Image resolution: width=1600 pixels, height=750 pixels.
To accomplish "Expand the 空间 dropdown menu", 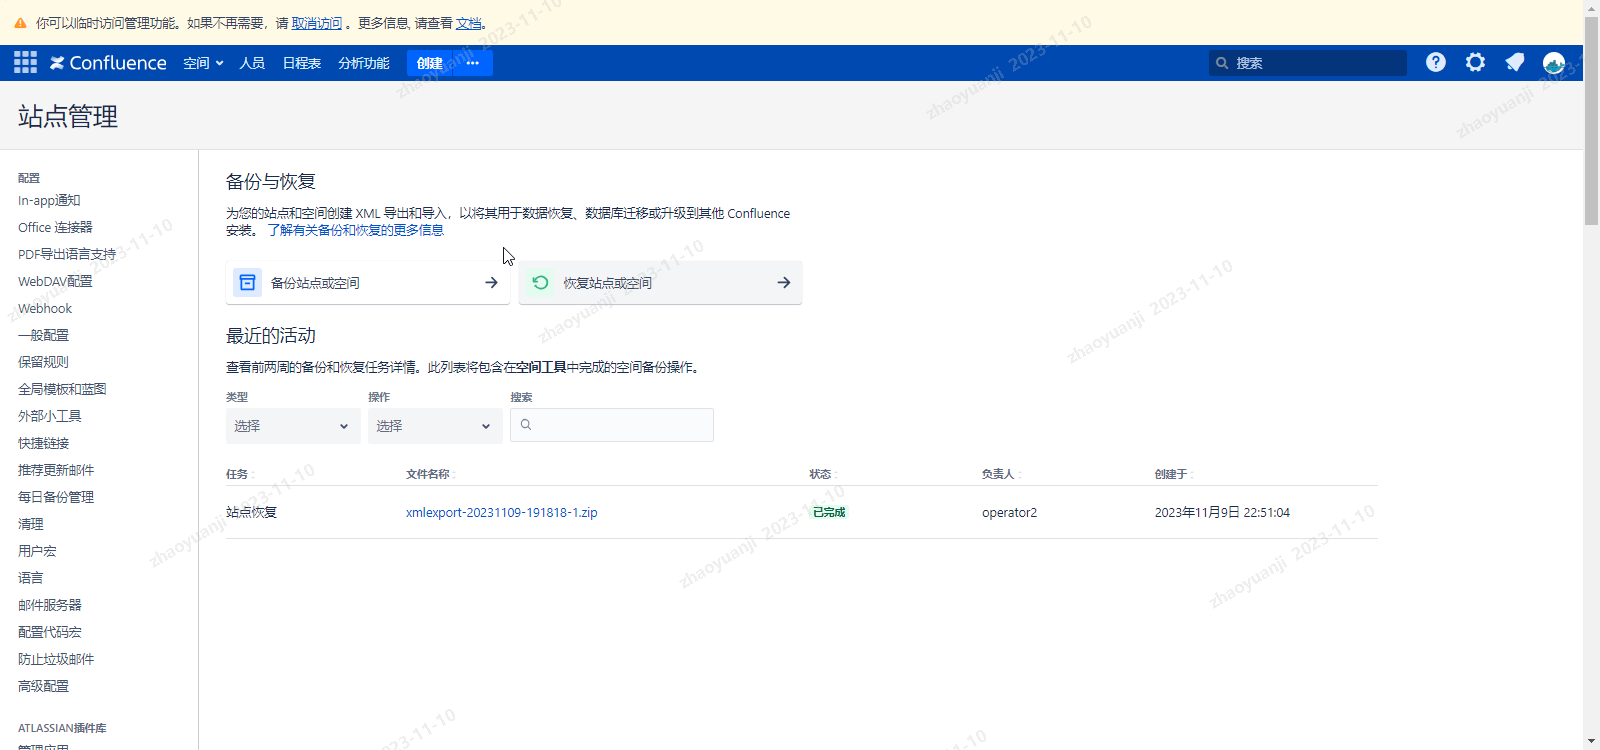I will [x=203, y=63].
